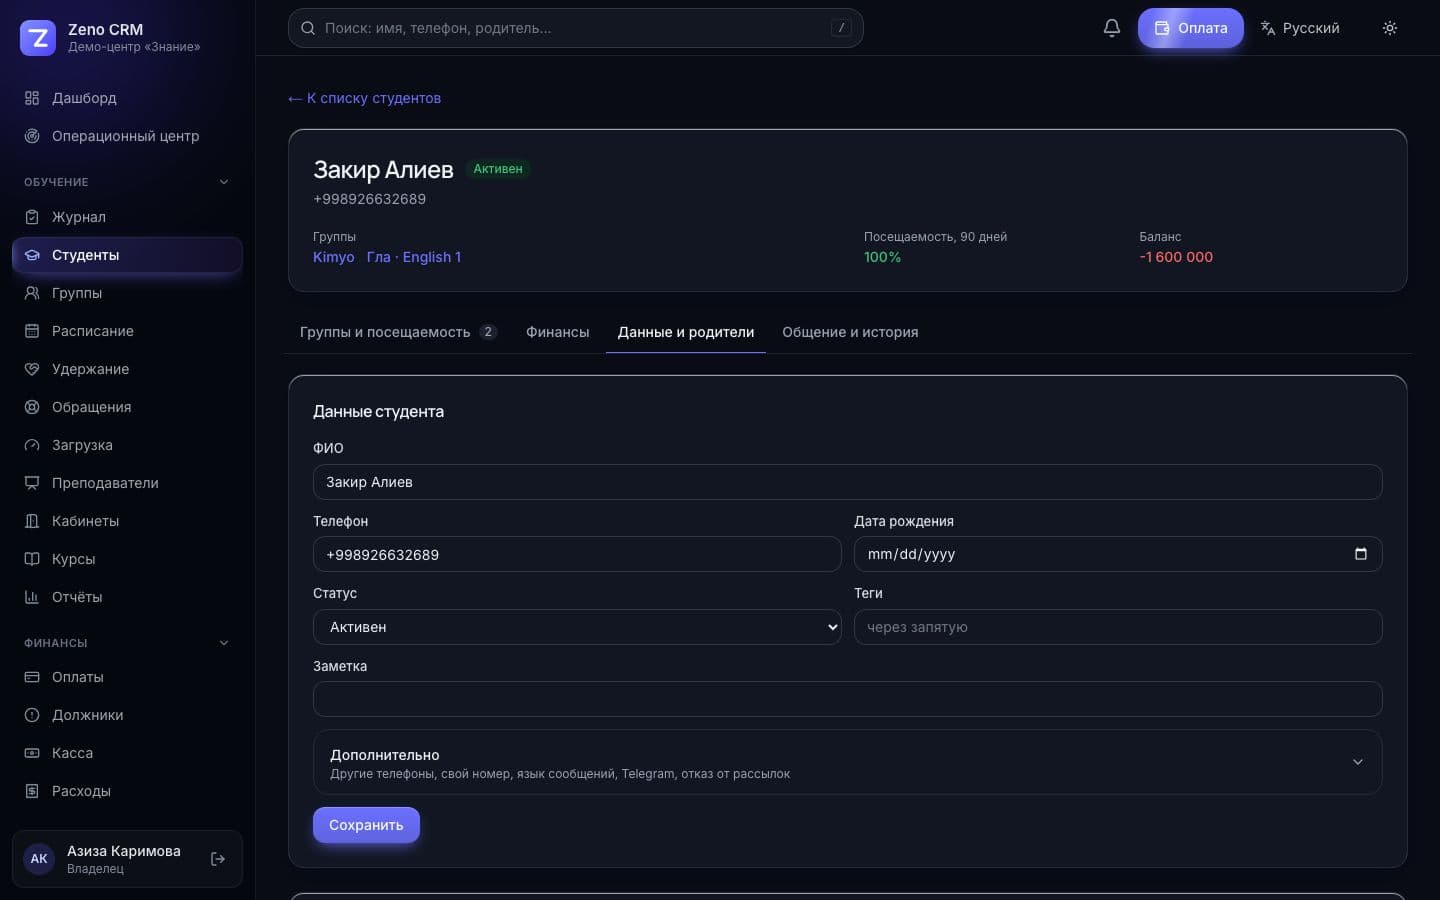This screenshot has width=1440, height=900.
Task: Click the Телефон input field
Action: (577, 554)
